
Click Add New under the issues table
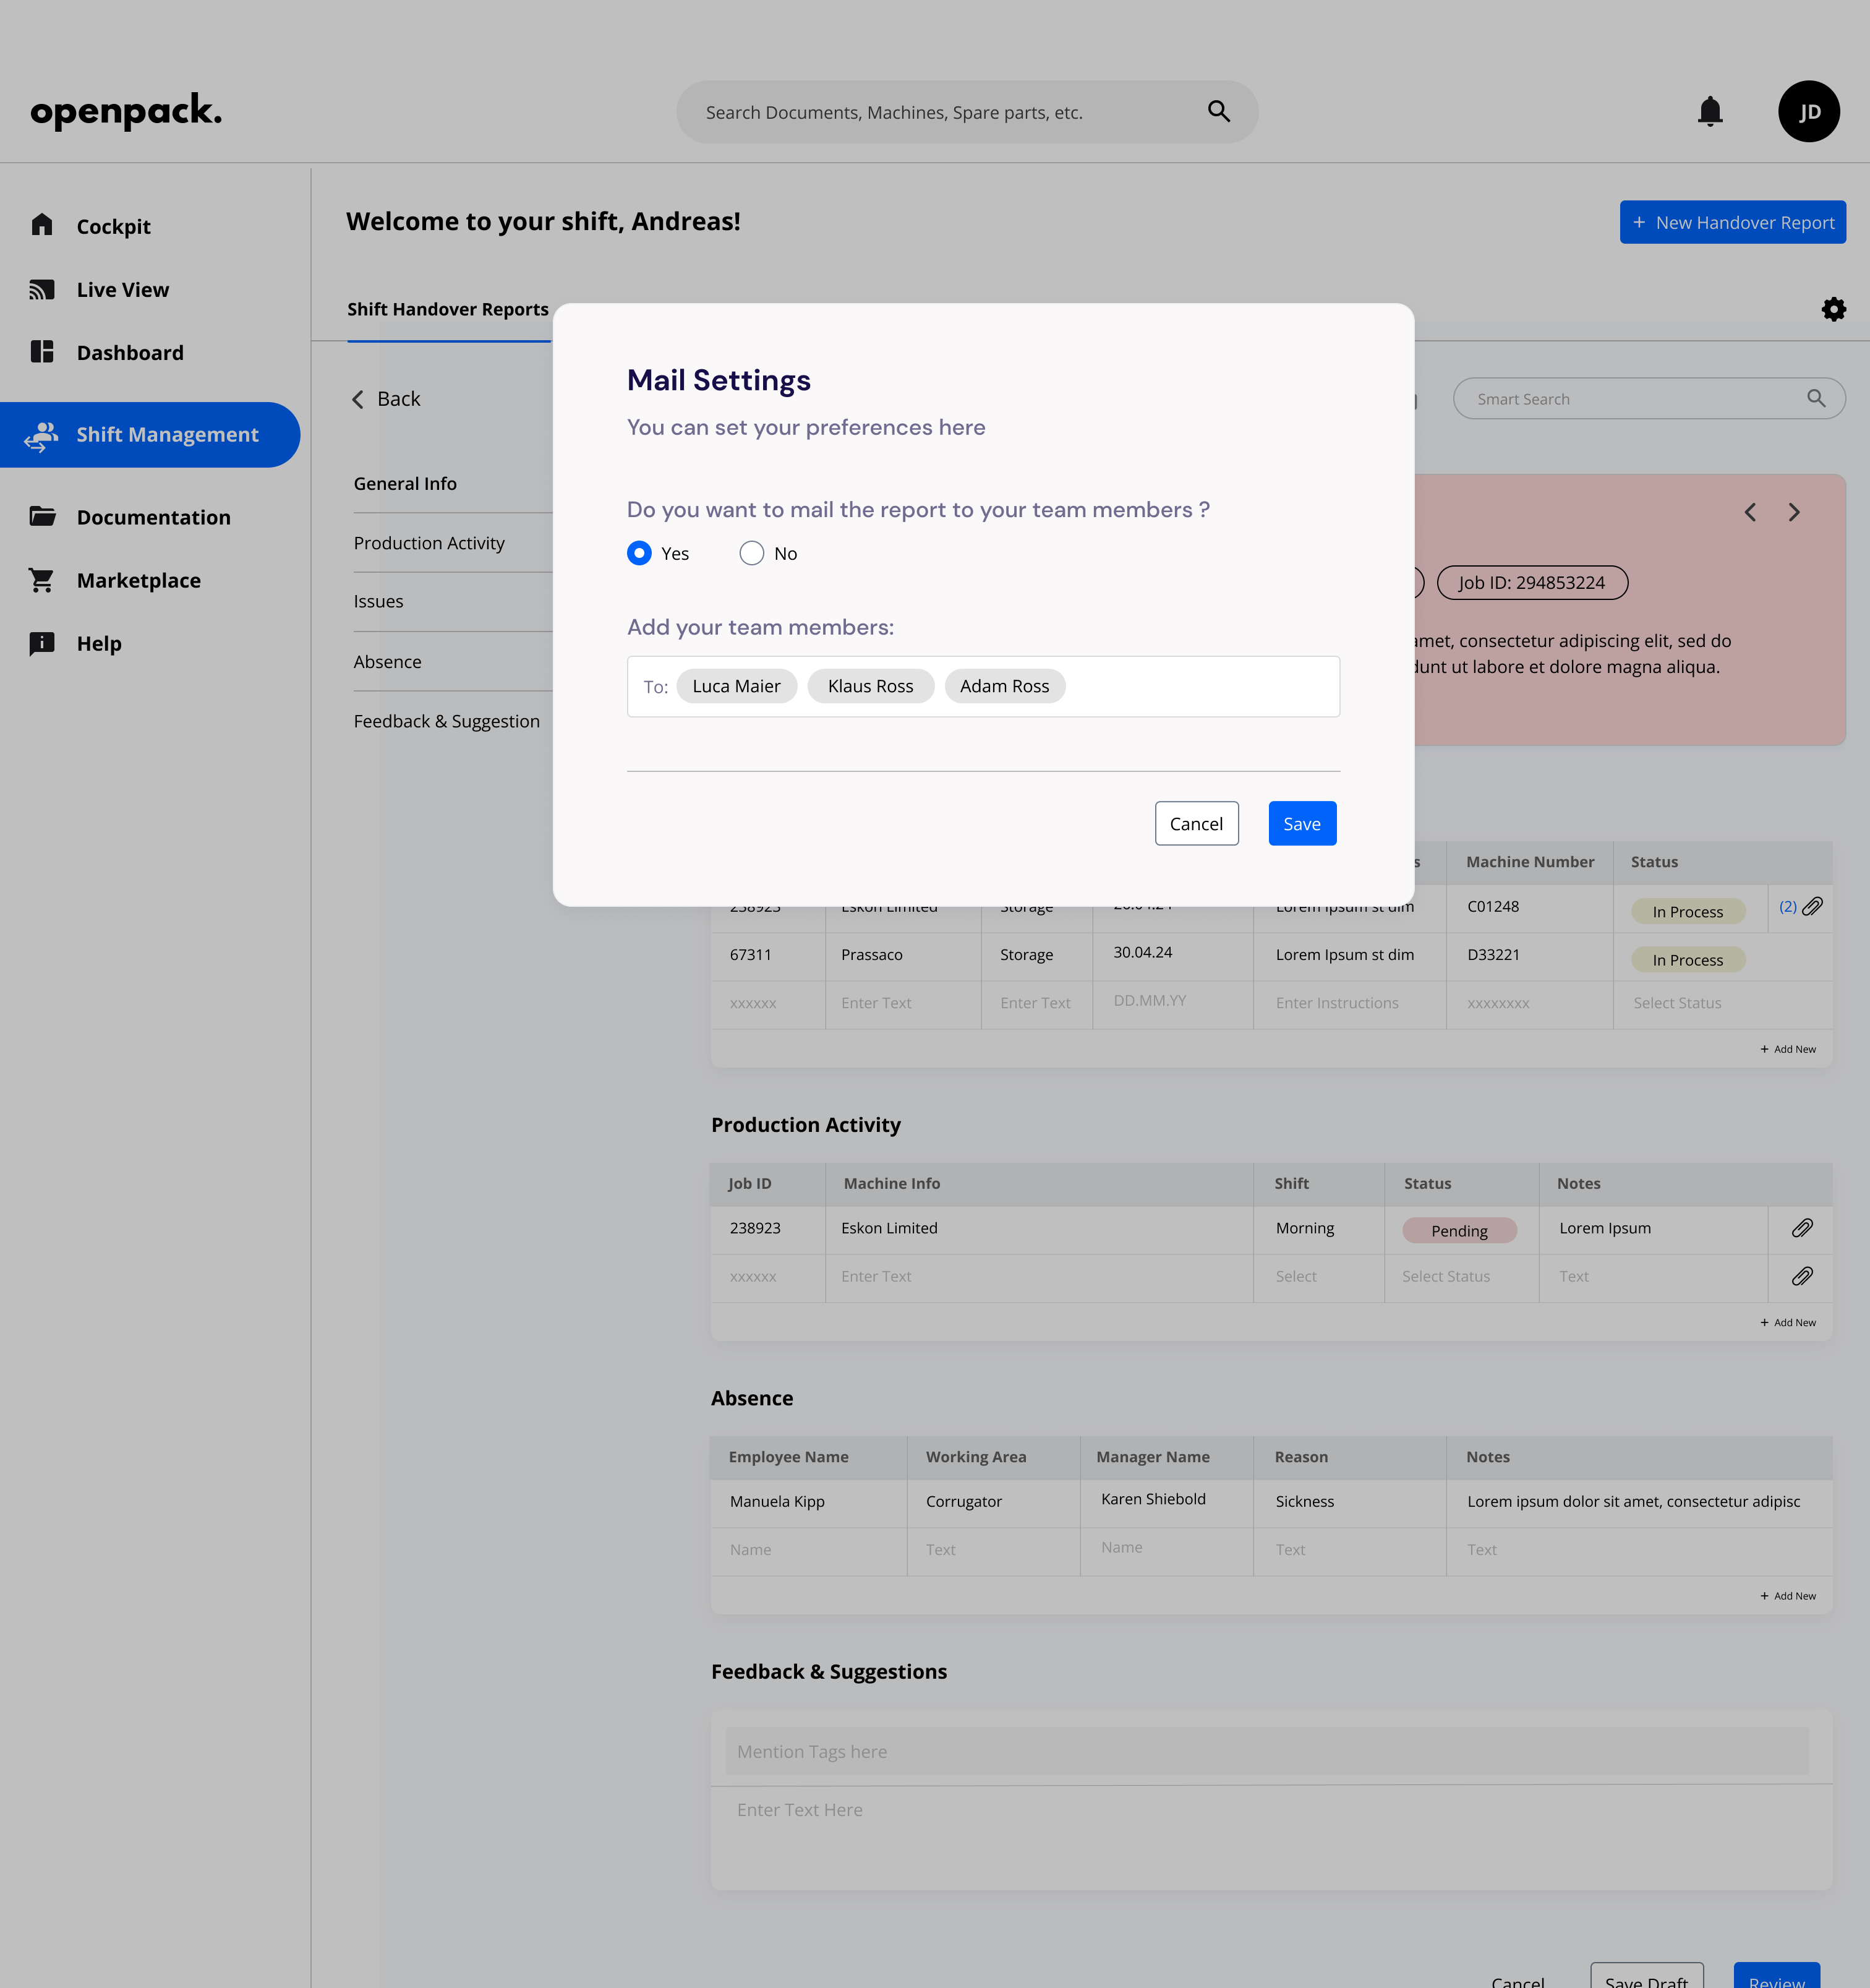point(1788,1049)
